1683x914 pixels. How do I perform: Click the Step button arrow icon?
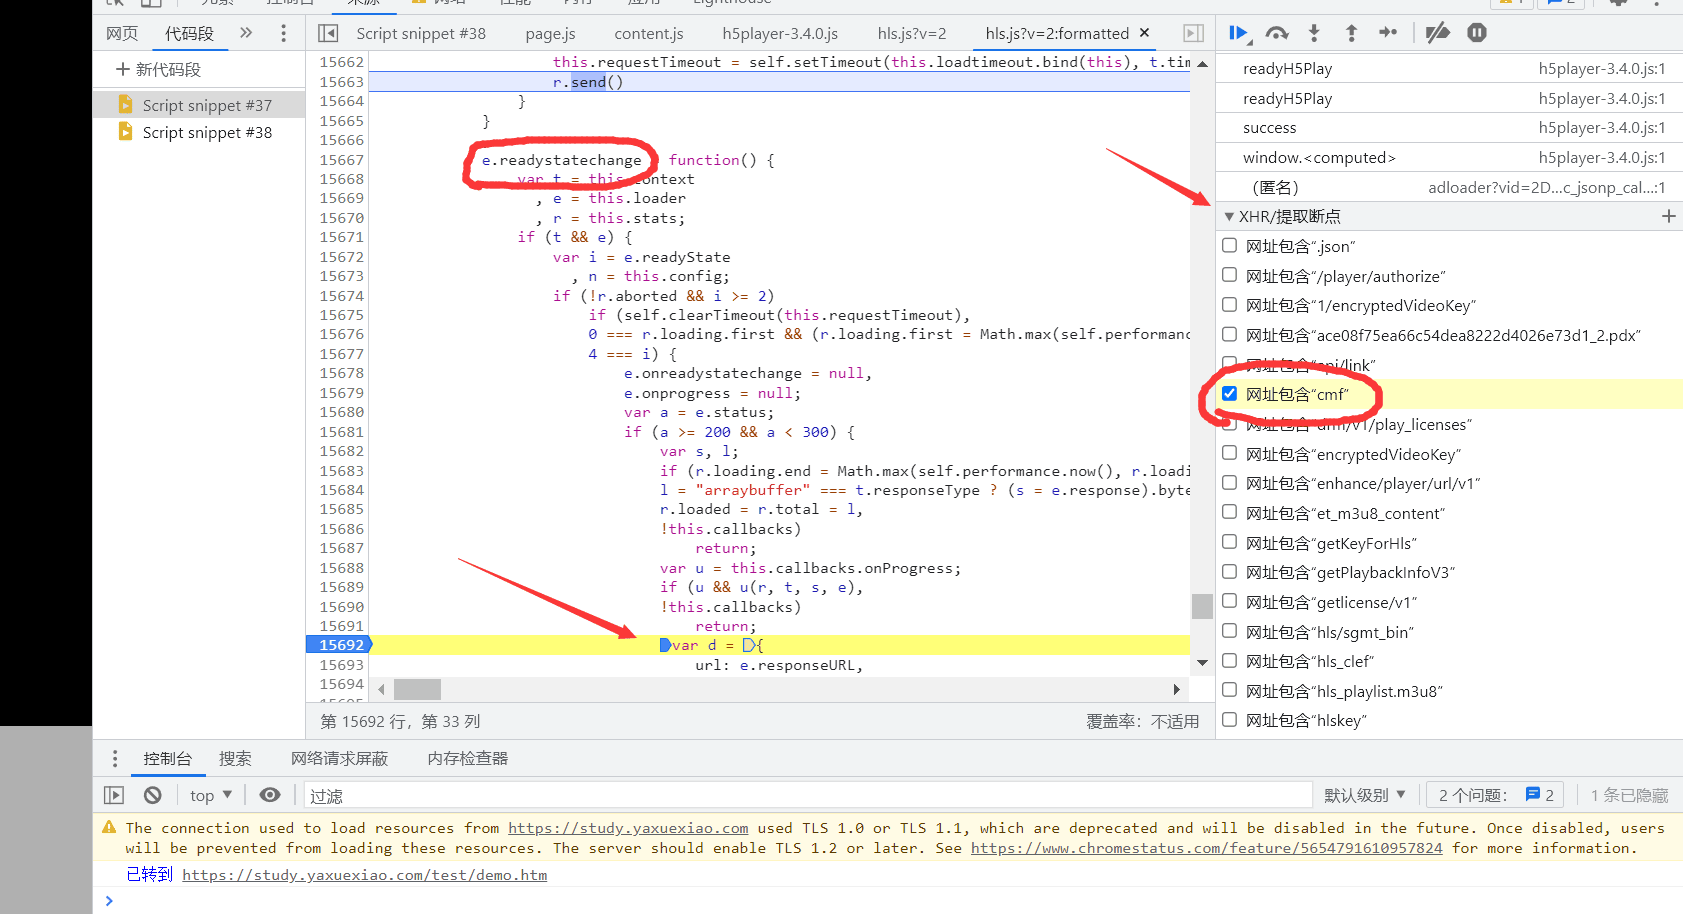(x=1388, y=33)
